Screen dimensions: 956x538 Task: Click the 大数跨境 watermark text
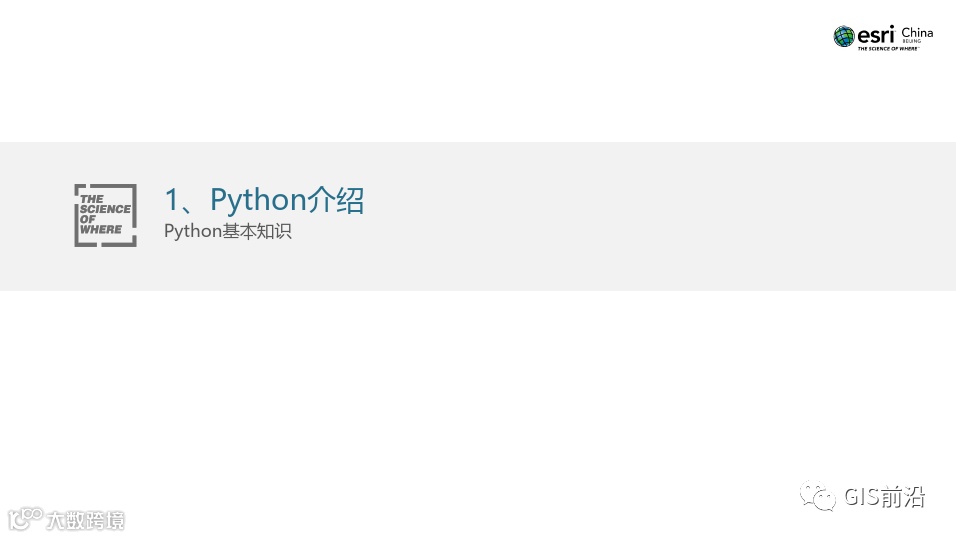(85, 520)
